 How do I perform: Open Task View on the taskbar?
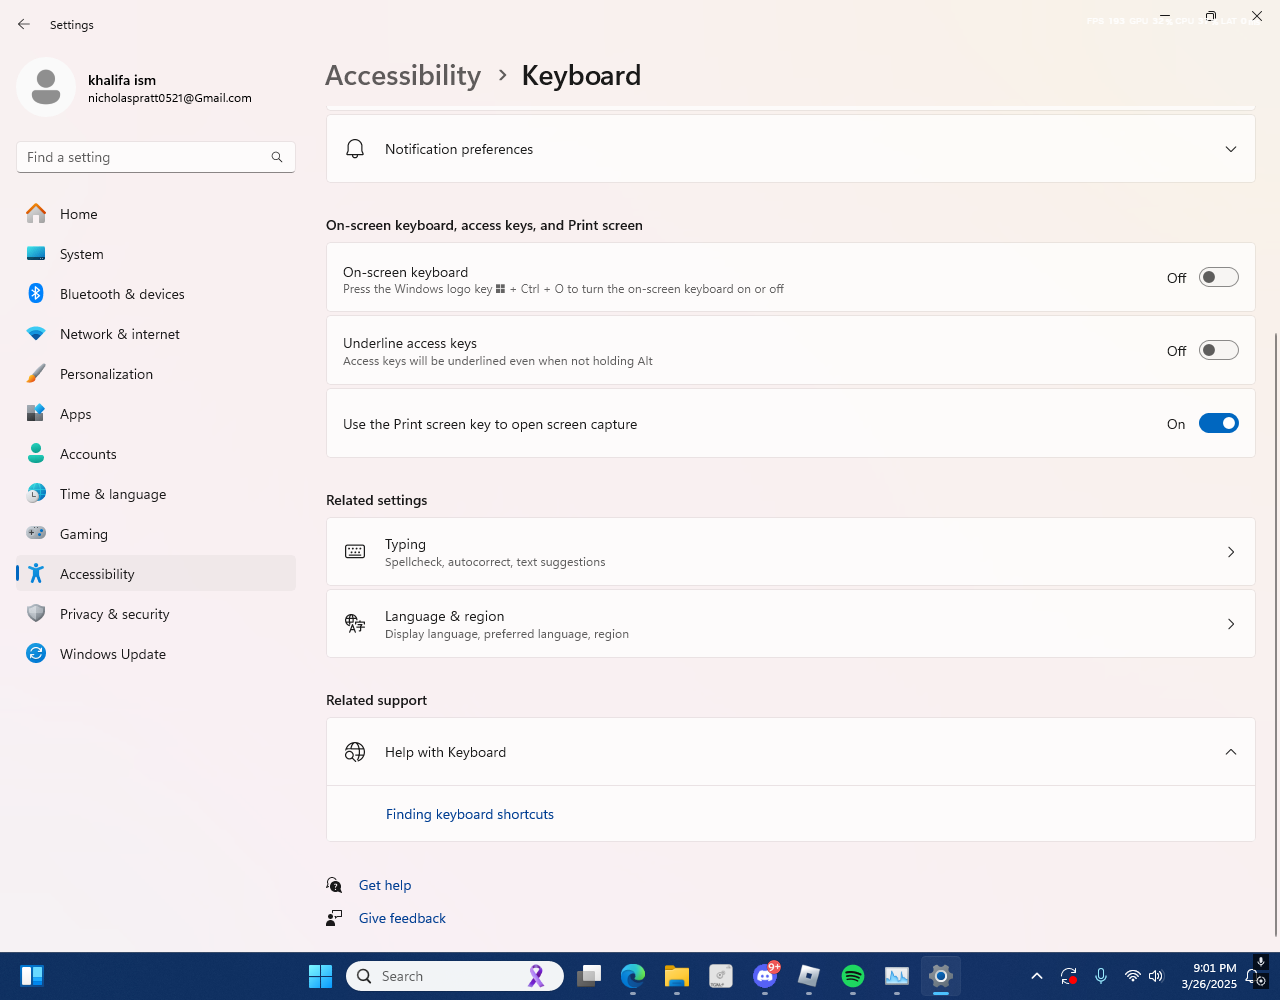click(589, 976)
